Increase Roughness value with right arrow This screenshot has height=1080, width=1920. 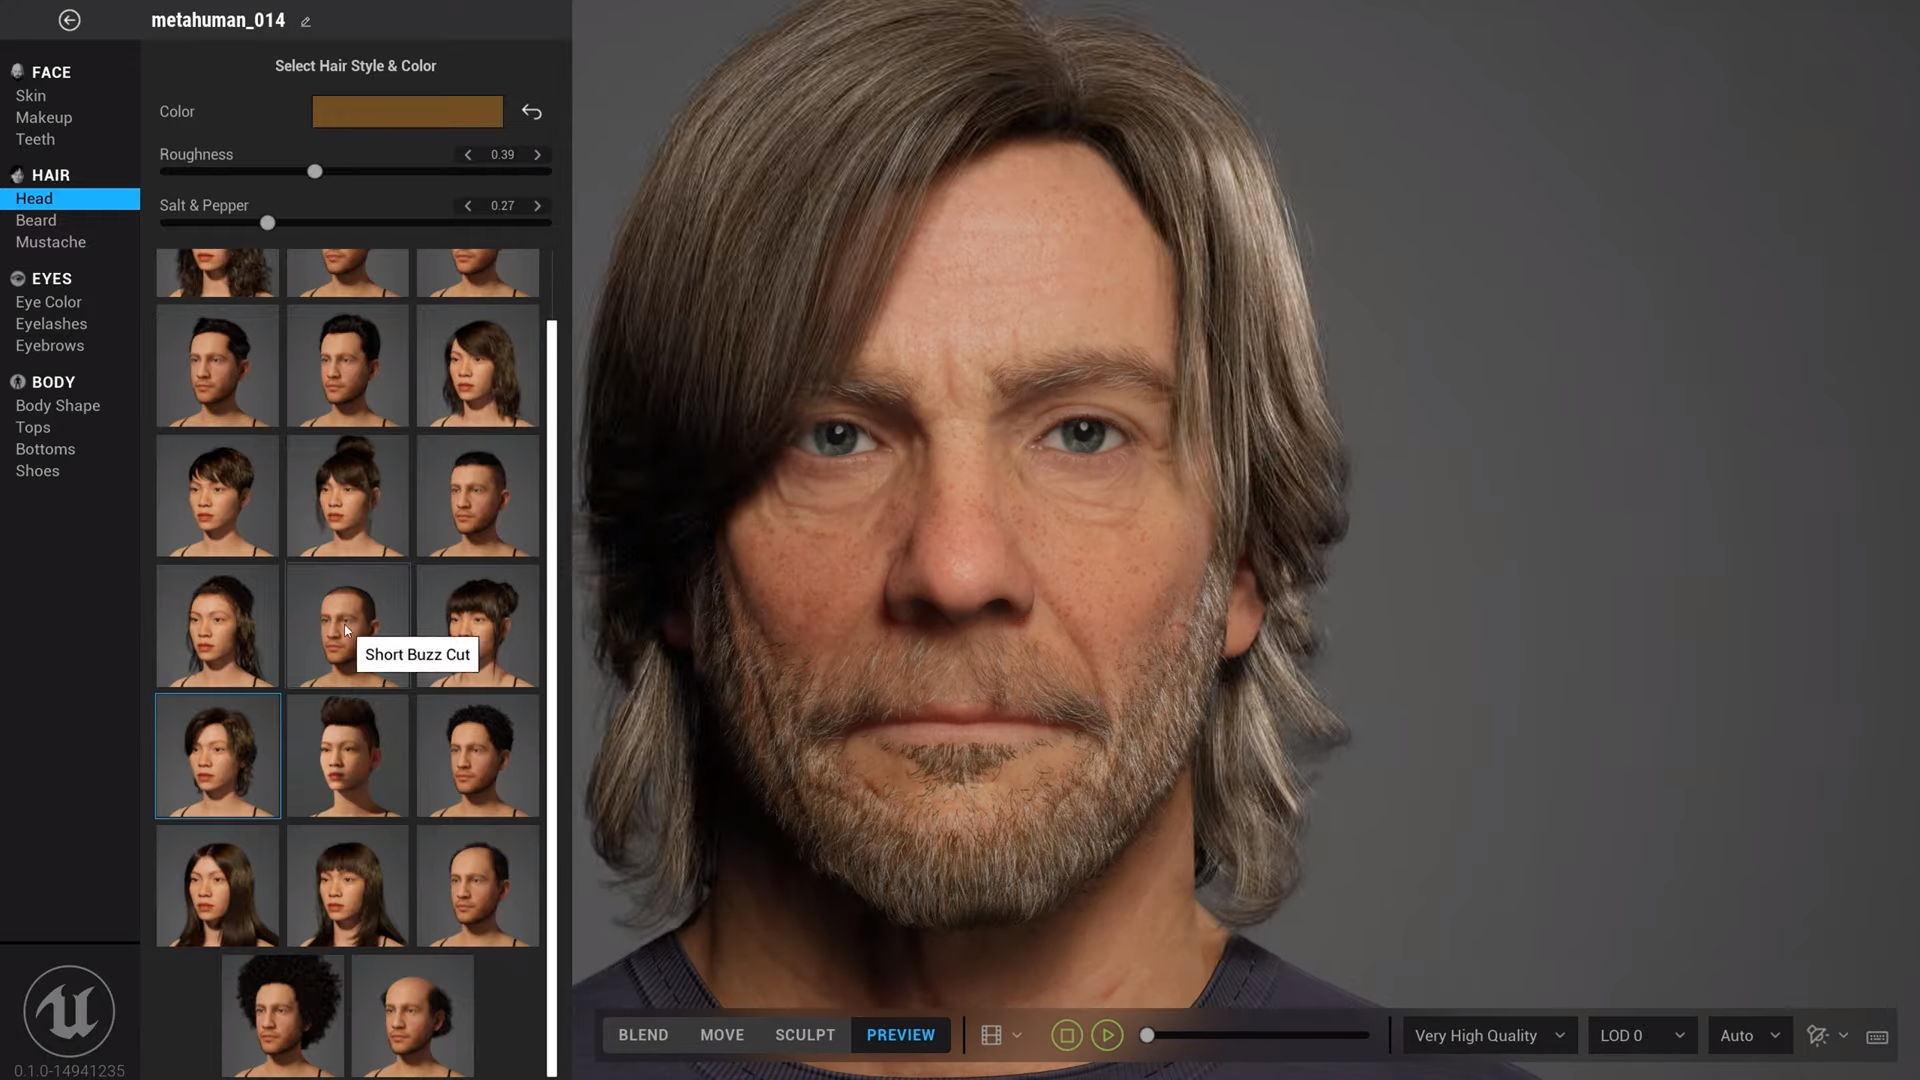pyautogui.click(x=538, y=154)
